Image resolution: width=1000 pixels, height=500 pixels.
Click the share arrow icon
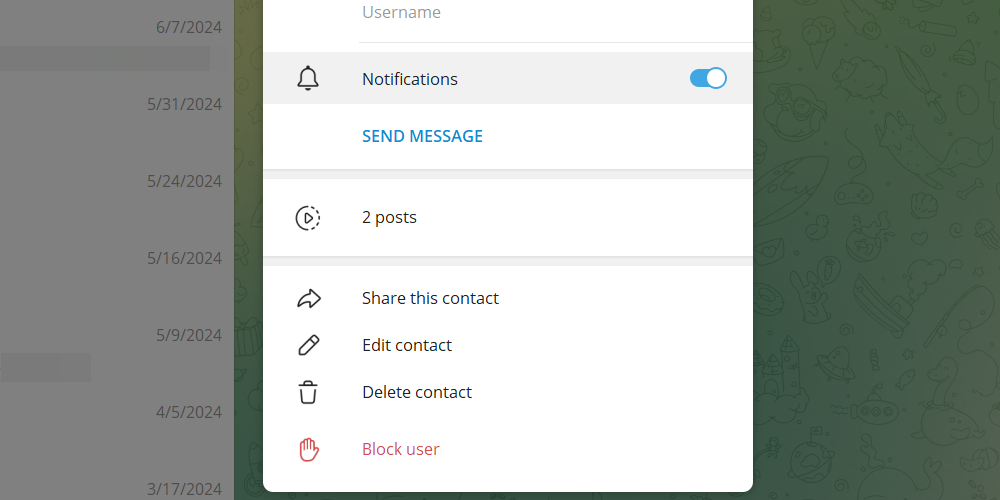pos(308,298)
